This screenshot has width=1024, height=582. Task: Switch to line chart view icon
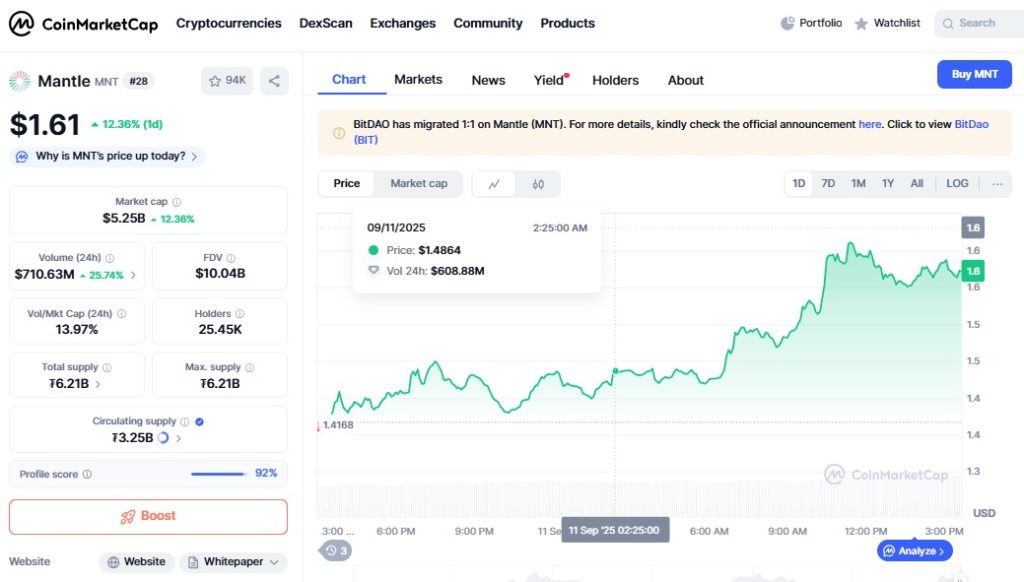[x=494, y=184]
